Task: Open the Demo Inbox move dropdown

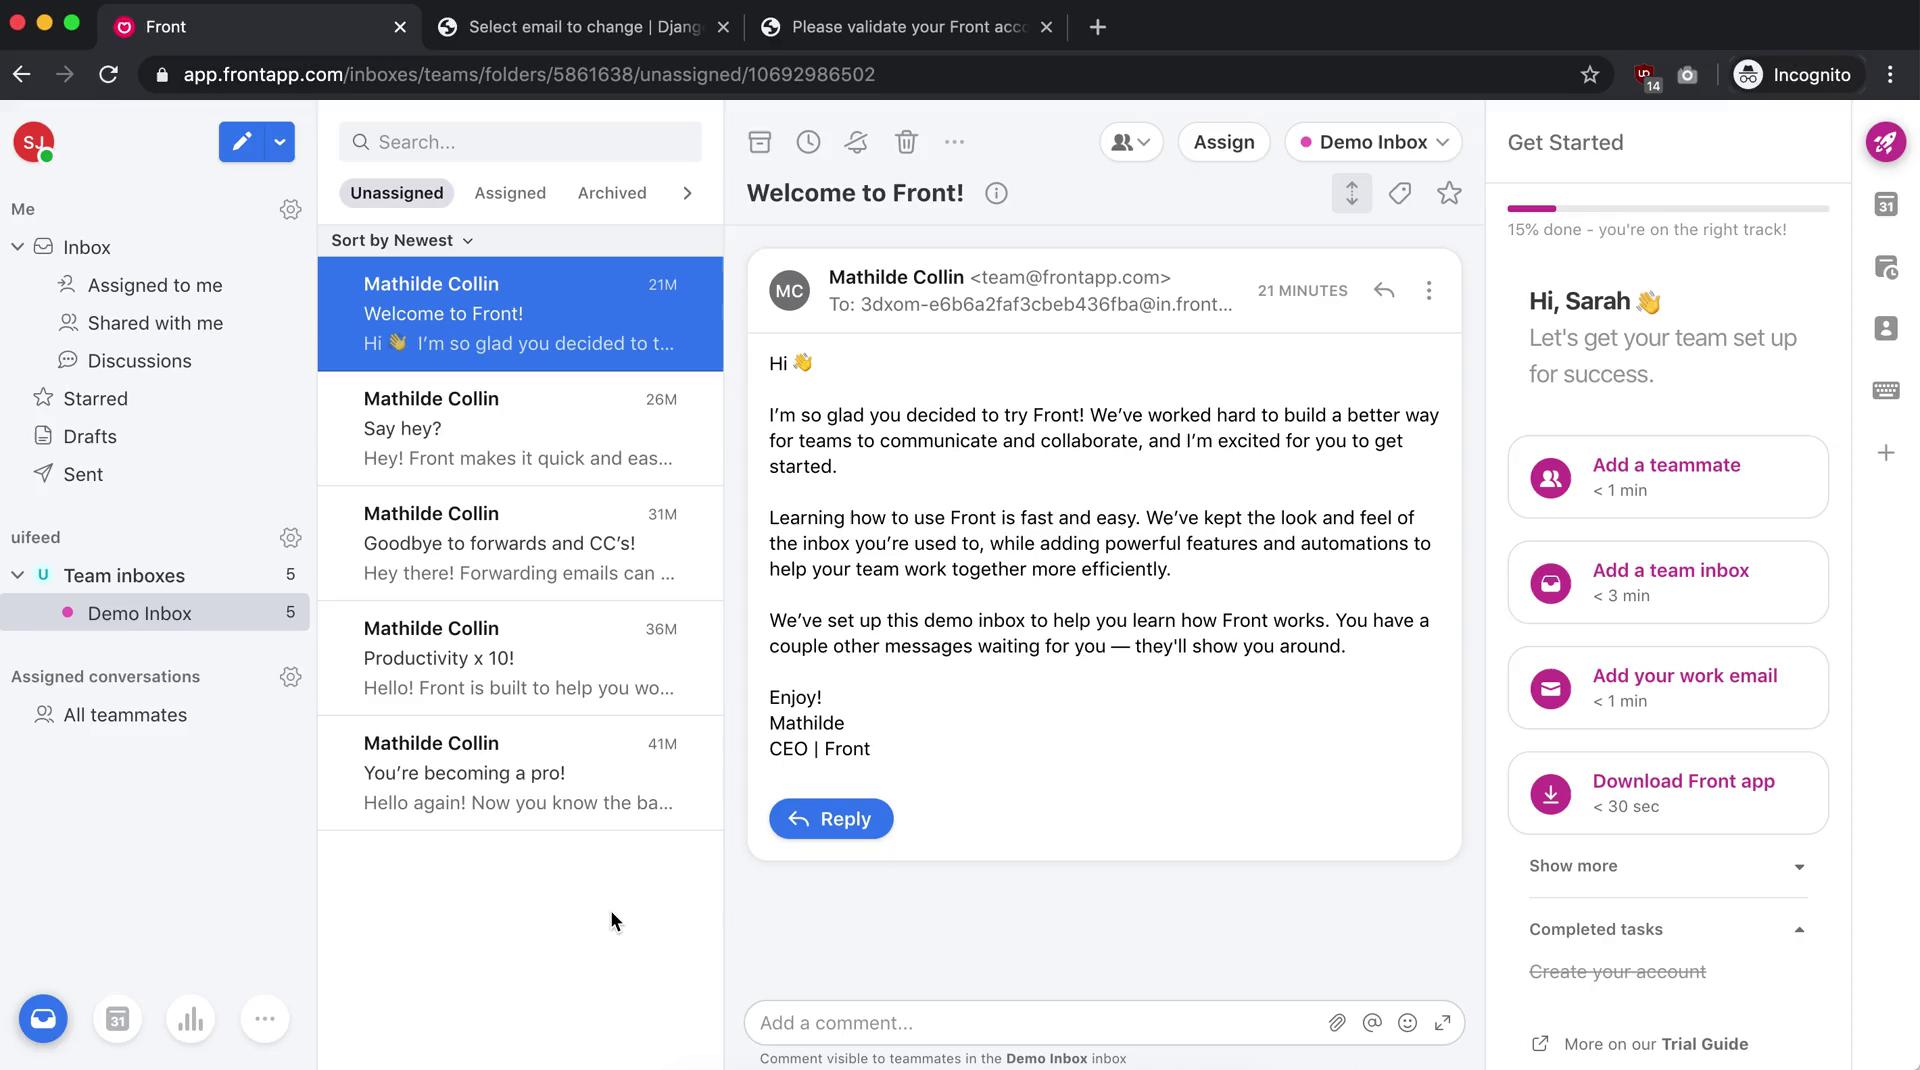Action: tap(1373, 142)
